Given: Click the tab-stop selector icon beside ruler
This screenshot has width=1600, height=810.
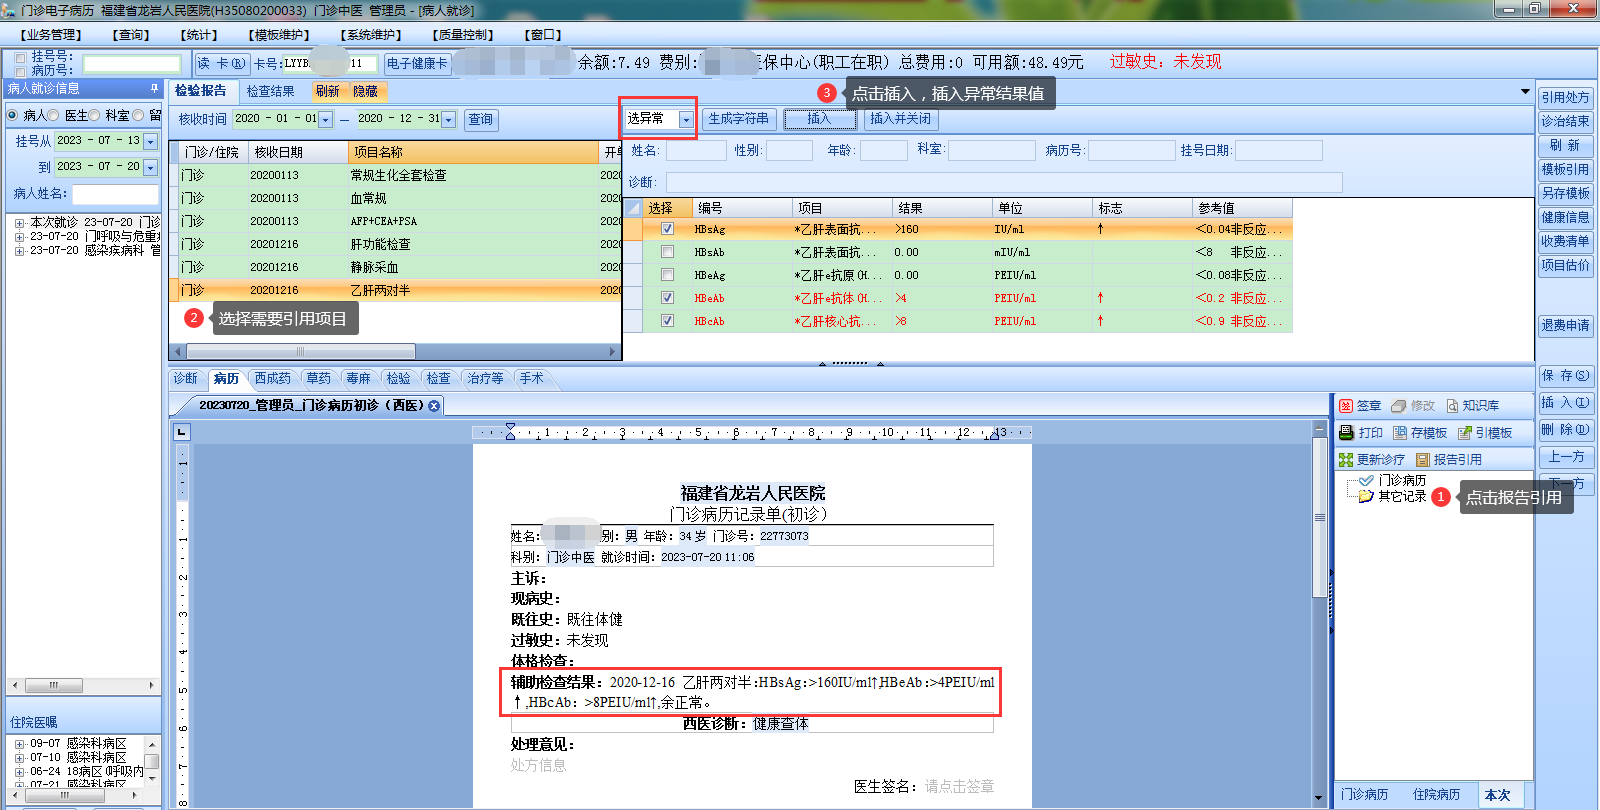Looking at the screenshot, I should click(181, 432).
